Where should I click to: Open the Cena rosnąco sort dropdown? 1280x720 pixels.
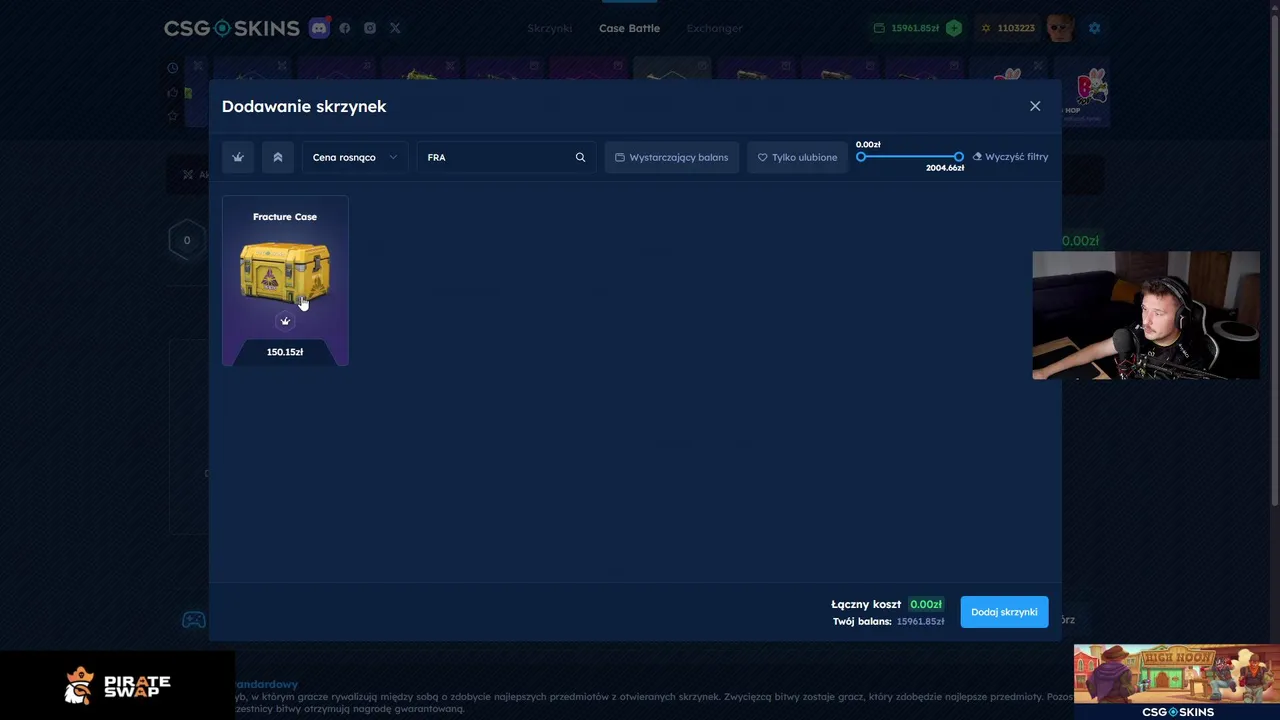point(355,157)
